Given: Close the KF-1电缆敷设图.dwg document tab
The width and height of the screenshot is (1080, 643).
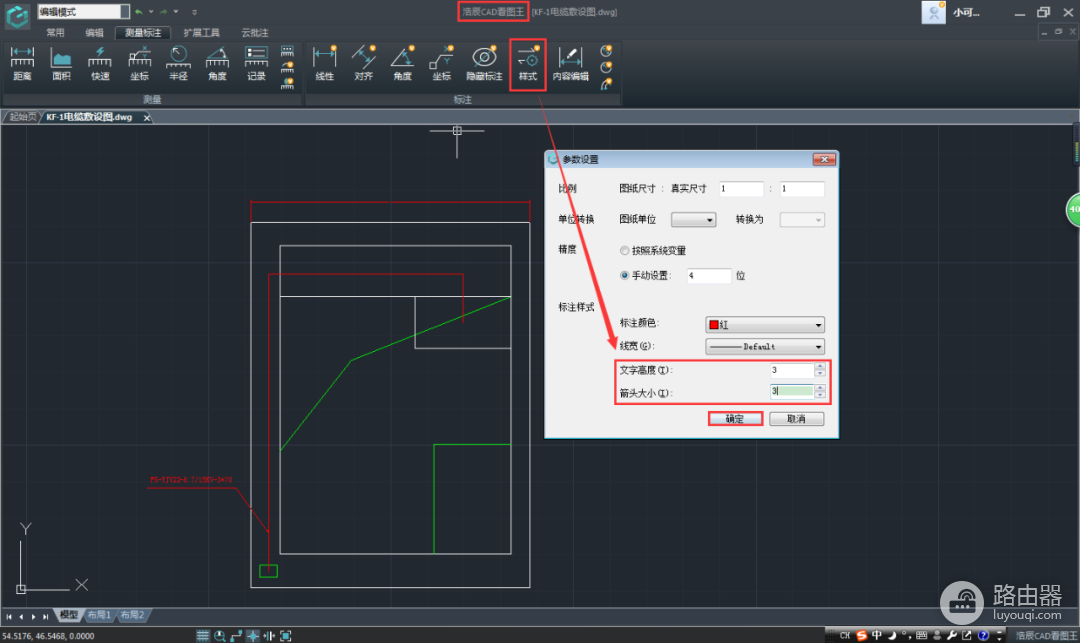Looking at the screenshot, I should tap(147, 118).
